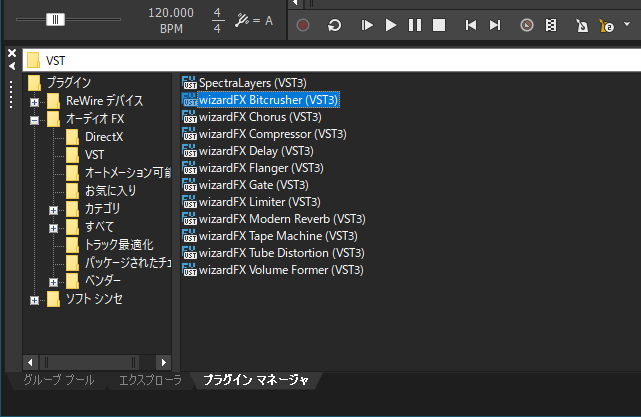Expand the ベンダー folder
The width and height of the screenshot is (641, 417).
point(54,282)
